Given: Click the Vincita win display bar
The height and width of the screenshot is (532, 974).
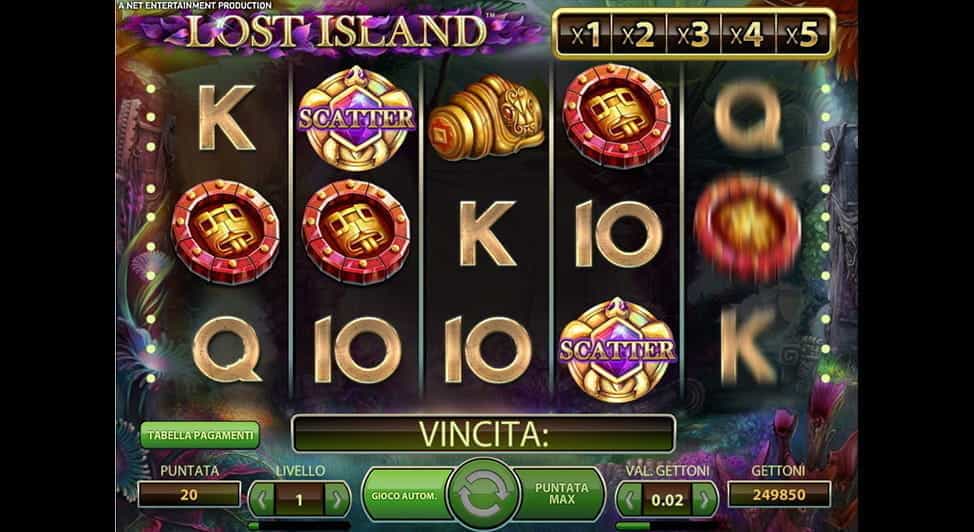Looking at the screenshot, I should (483, 434).
